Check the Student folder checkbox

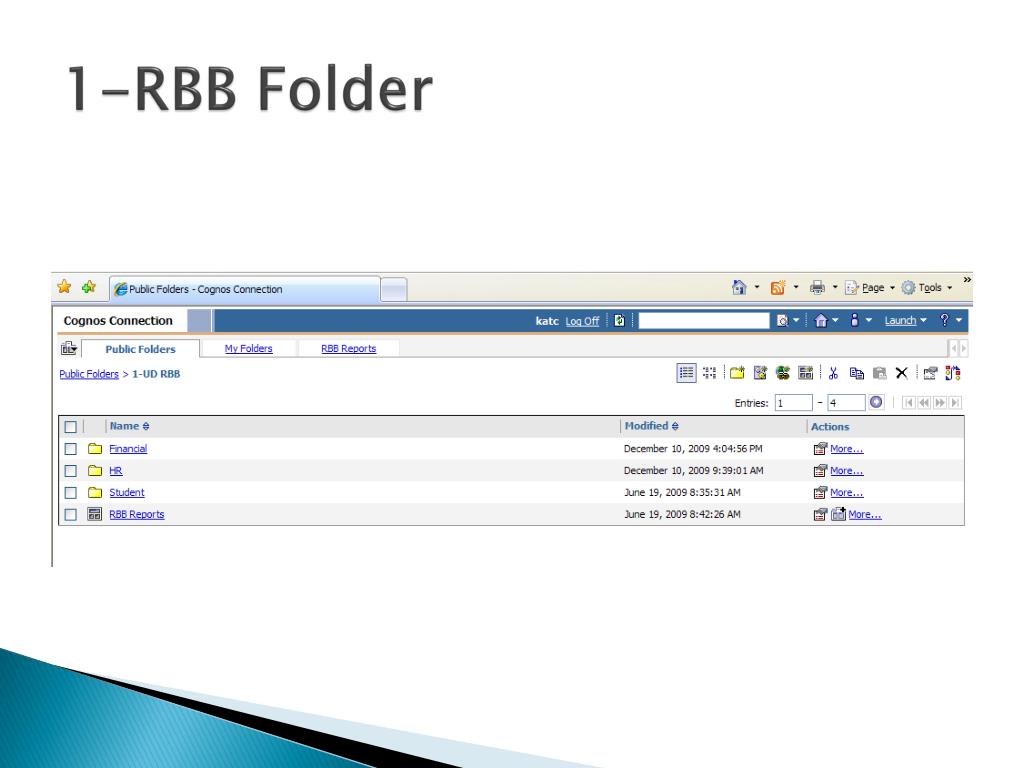click(71, 492)
